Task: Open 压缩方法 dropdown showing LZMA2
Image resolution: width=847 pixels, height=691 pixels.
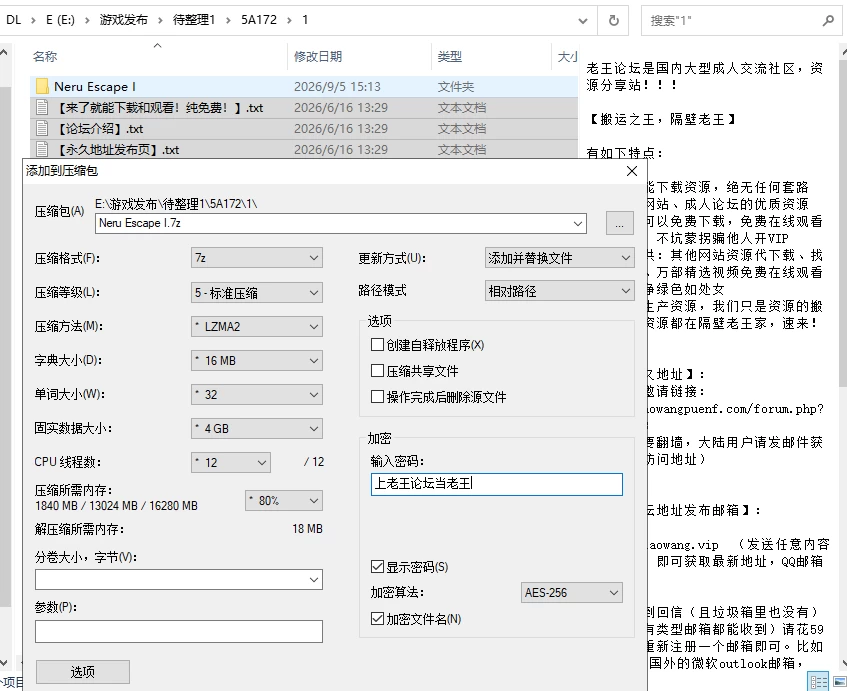Action: pos(257,326)
